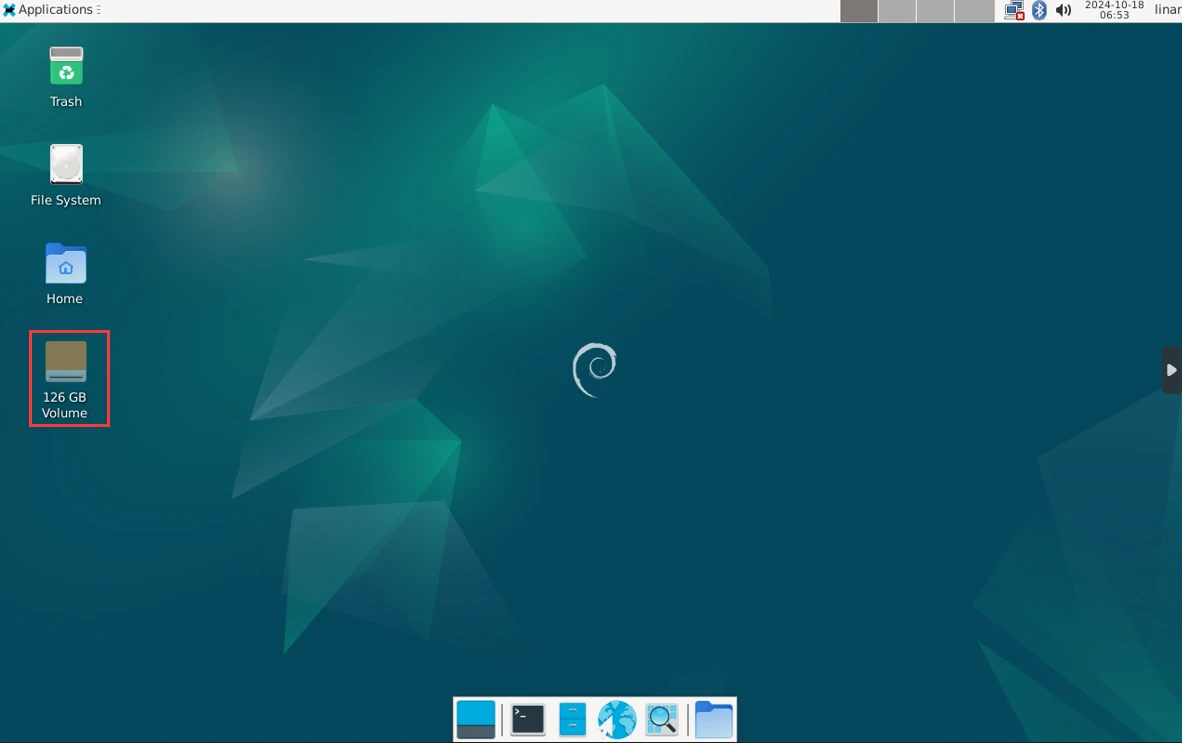Open the user menu in top panel
This screenshot has width=1182, height=743.
[x=1168, y=10]
